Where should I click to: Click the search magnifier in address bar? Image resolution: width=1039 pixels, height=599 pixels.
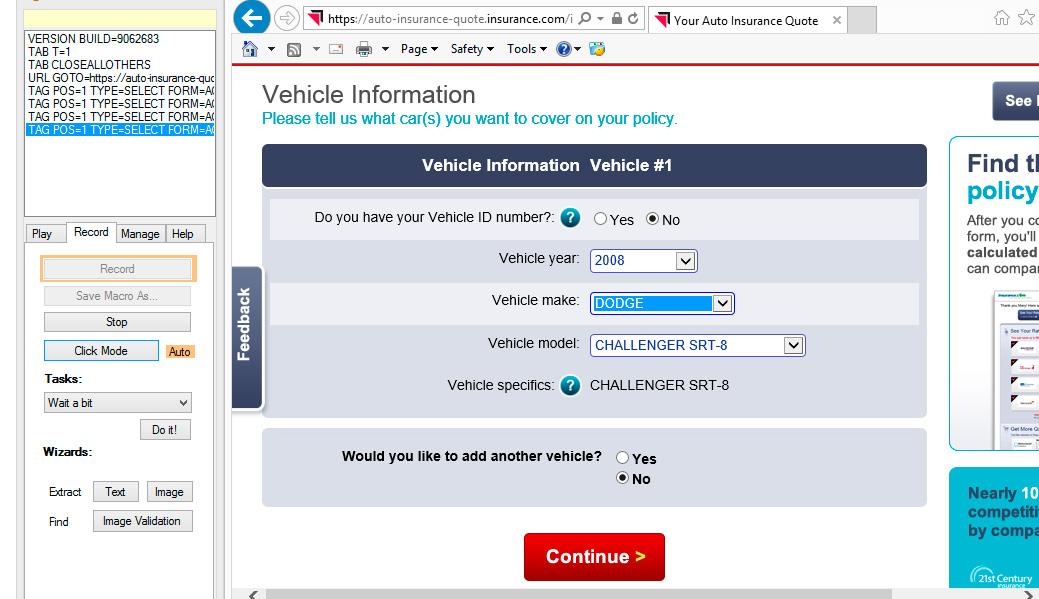pyautogui.click(x=584, y=19)
